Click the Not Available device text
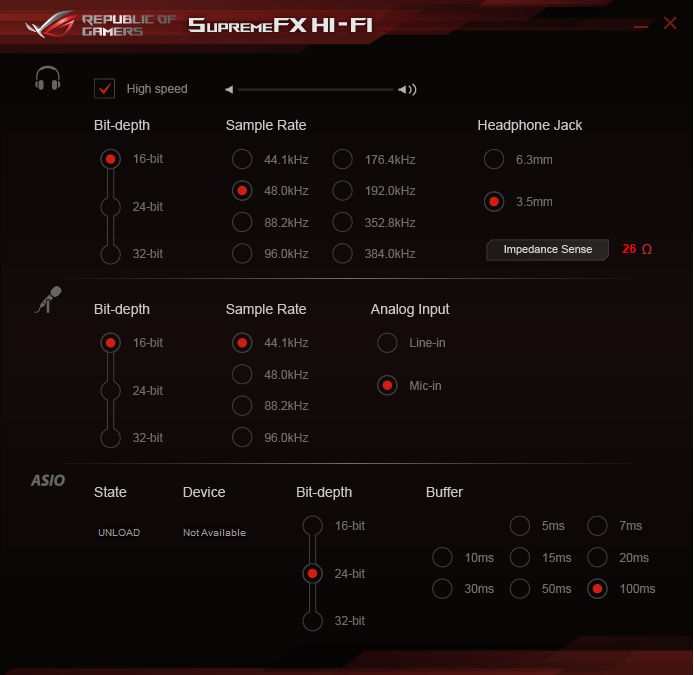The height and width of the screenshot is (675, 694). point(214,532)
